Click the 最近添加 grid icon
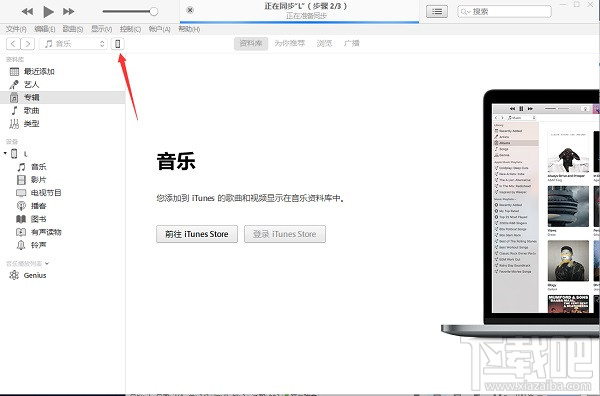Image resolution: width=600 pixels, height=396 pixels. click(x=14, y=72)
